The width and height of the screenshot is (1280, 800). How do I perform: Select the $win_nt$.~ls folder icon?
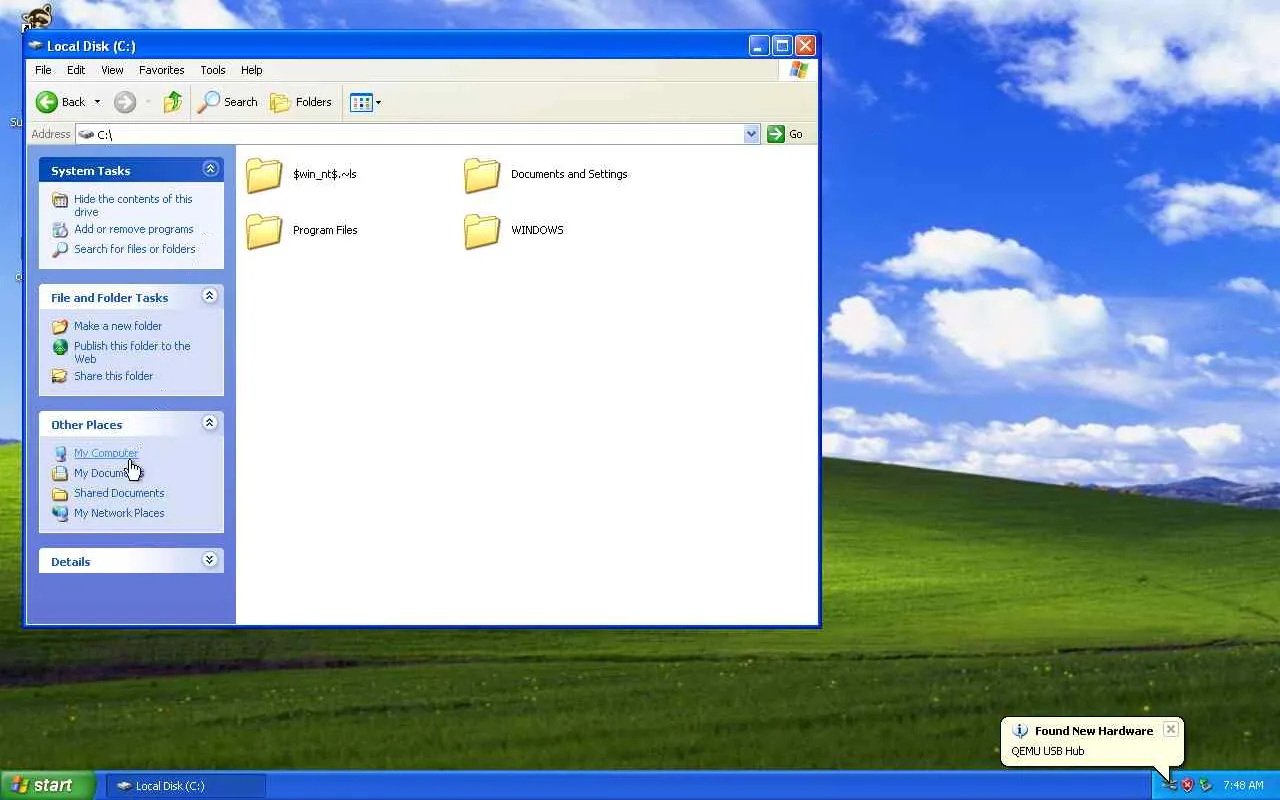tap(264, 175)
